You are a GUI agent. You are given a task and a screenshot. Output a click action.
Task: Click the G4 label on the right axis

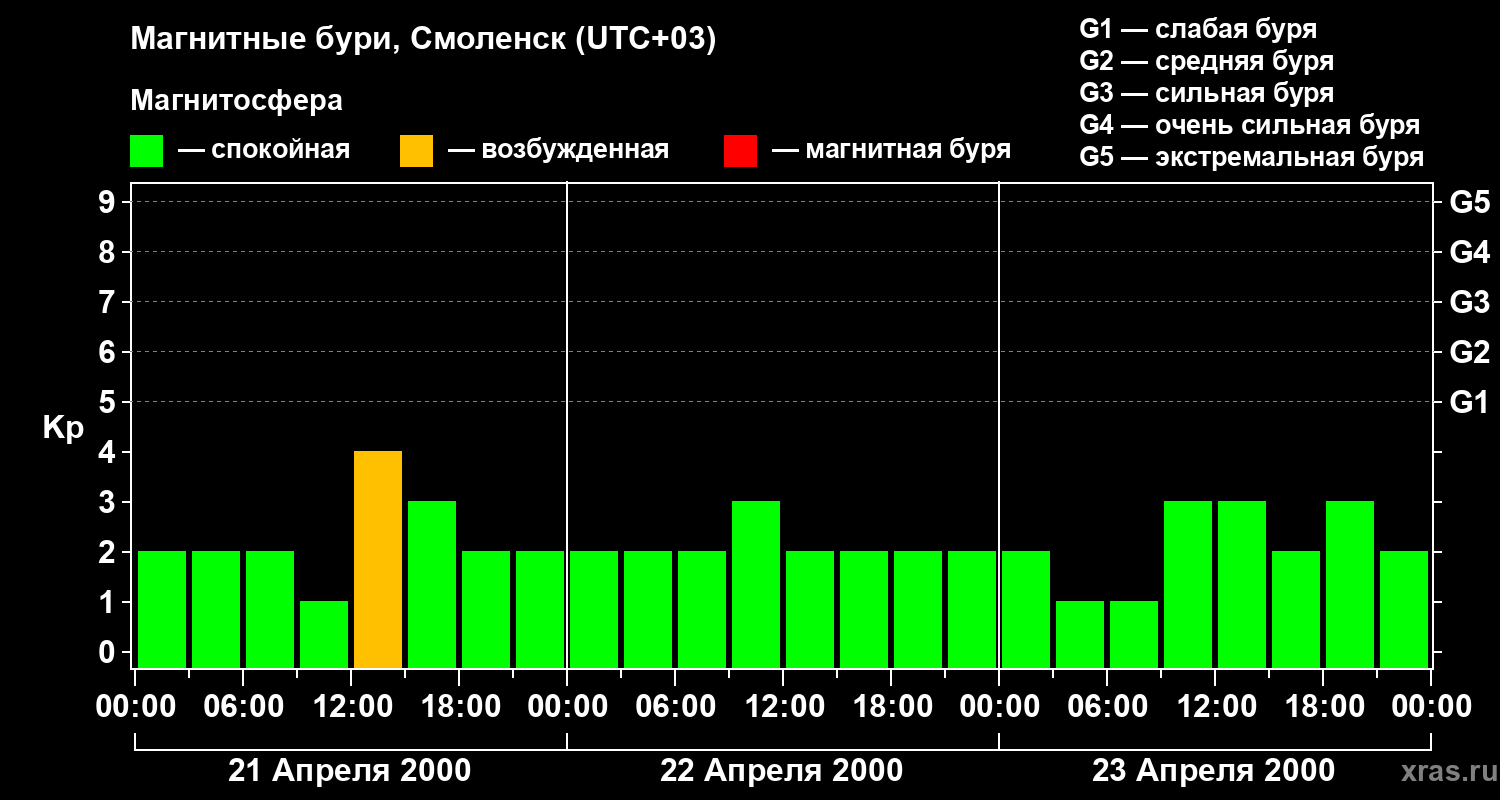[1469, 252]
